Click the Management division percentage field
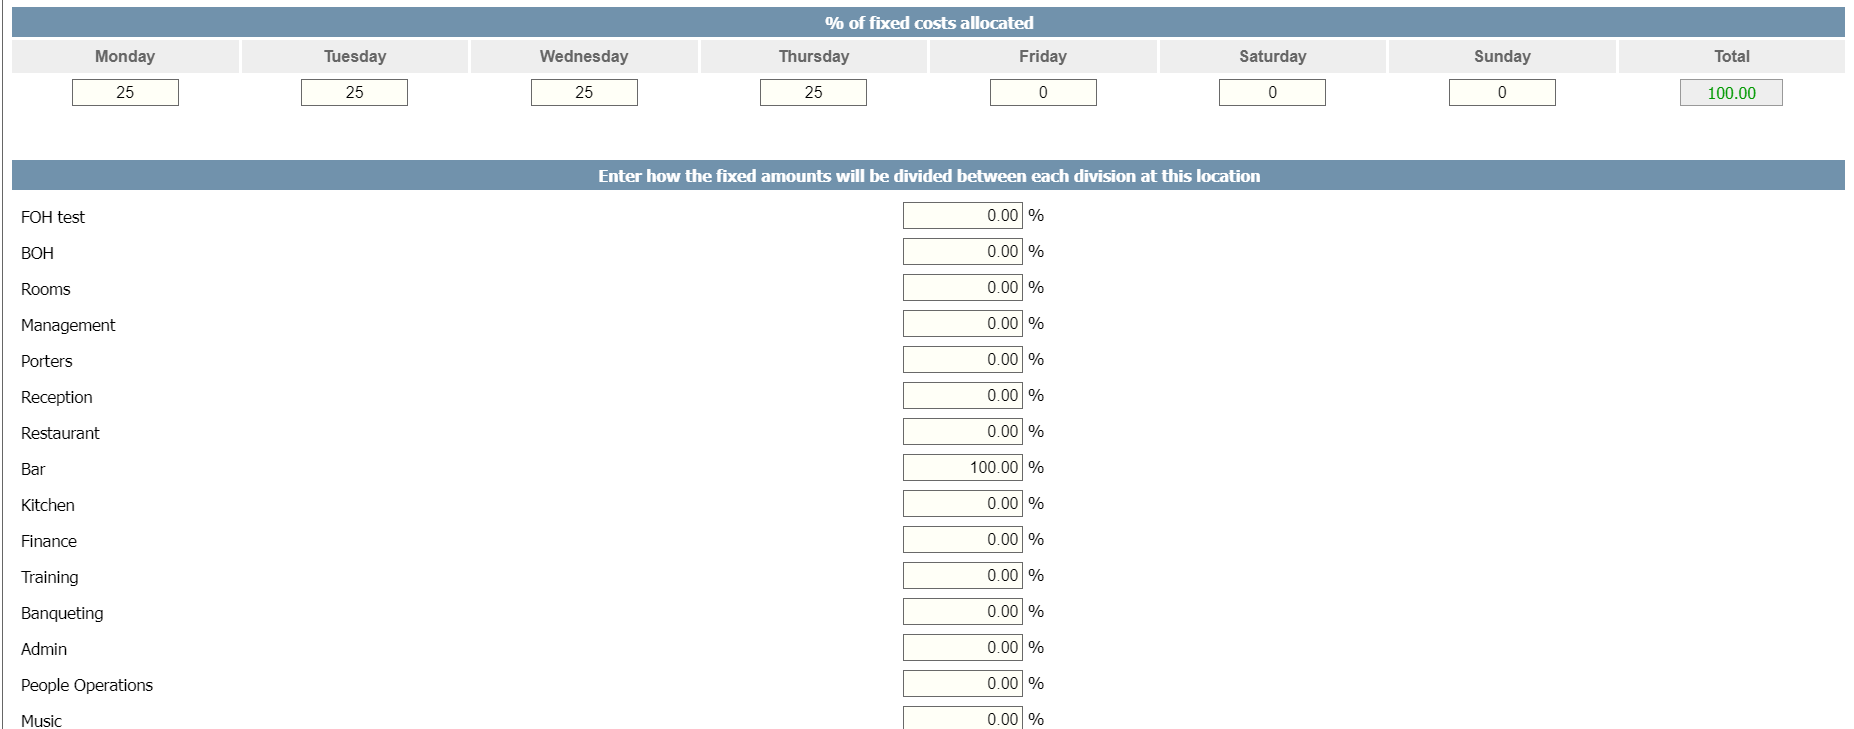The height and width of the screenshot is (729, 1854). coord(962,324)
